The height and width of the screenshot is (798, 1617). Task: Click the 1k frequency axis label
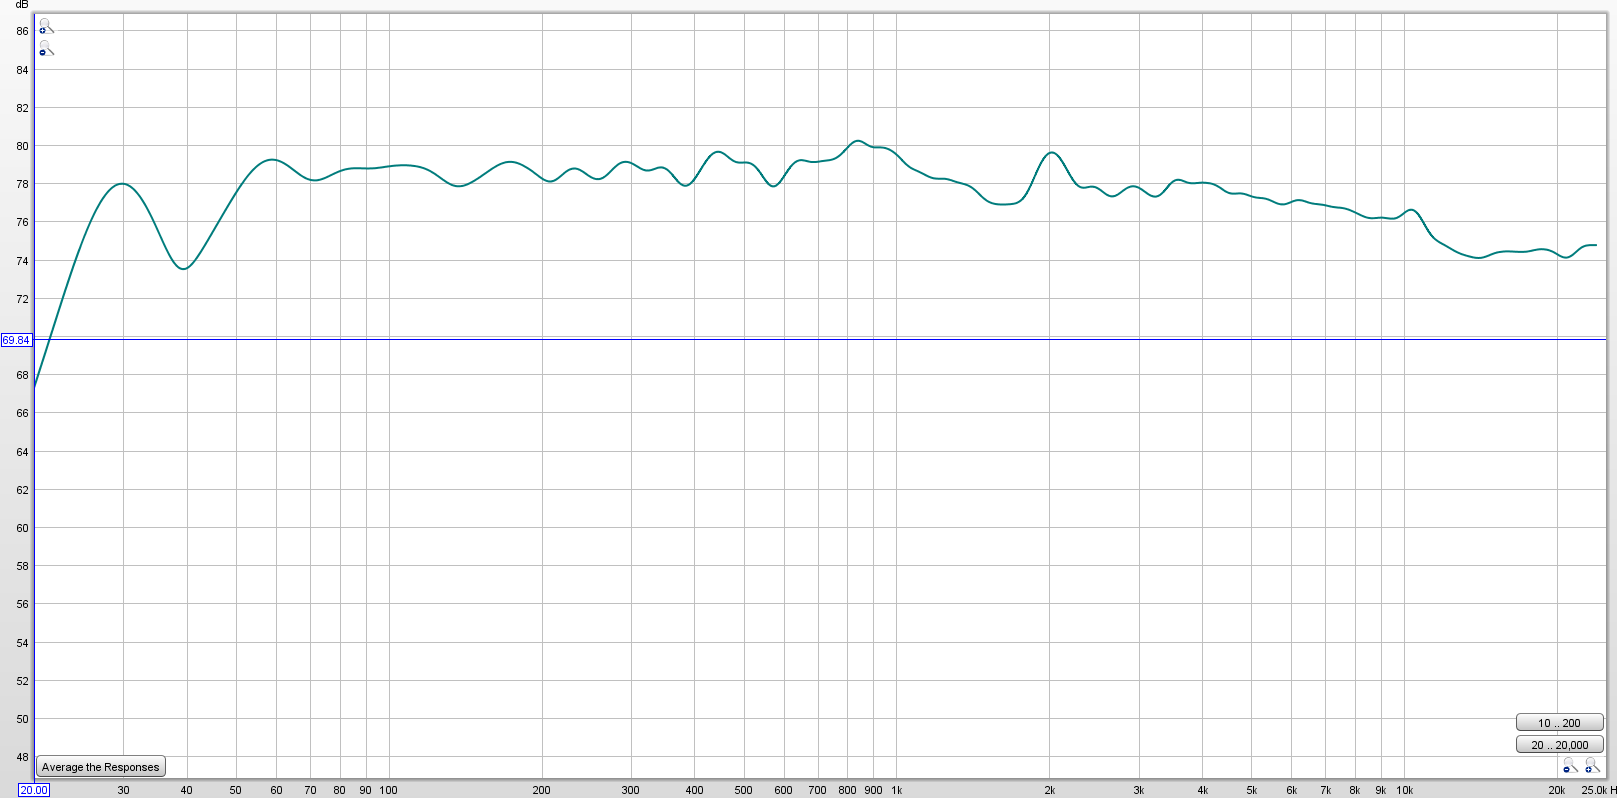[x=897, y=790]
